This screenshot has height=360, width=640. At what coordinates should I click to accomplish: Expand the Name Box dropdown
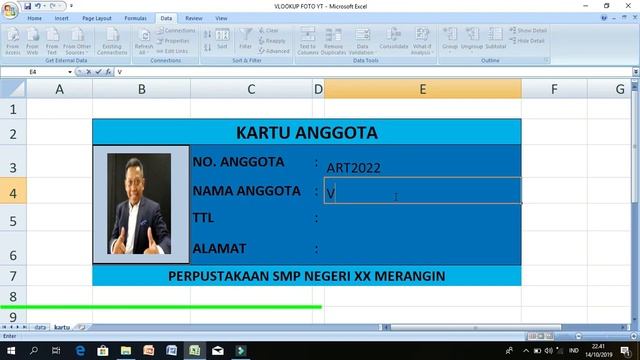pos(70,72)
